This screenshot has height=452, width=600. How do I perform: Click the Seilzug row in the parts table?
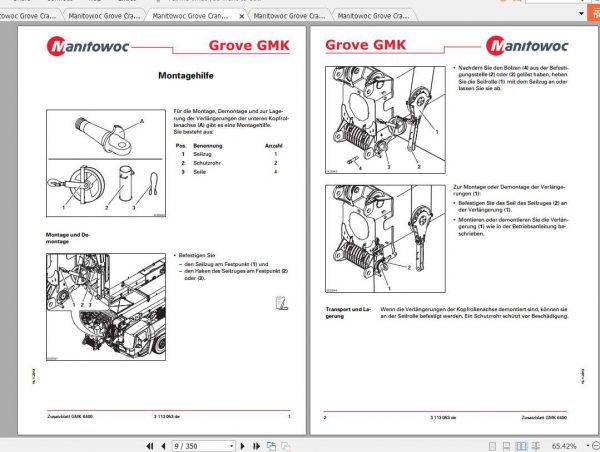[229, 154]
